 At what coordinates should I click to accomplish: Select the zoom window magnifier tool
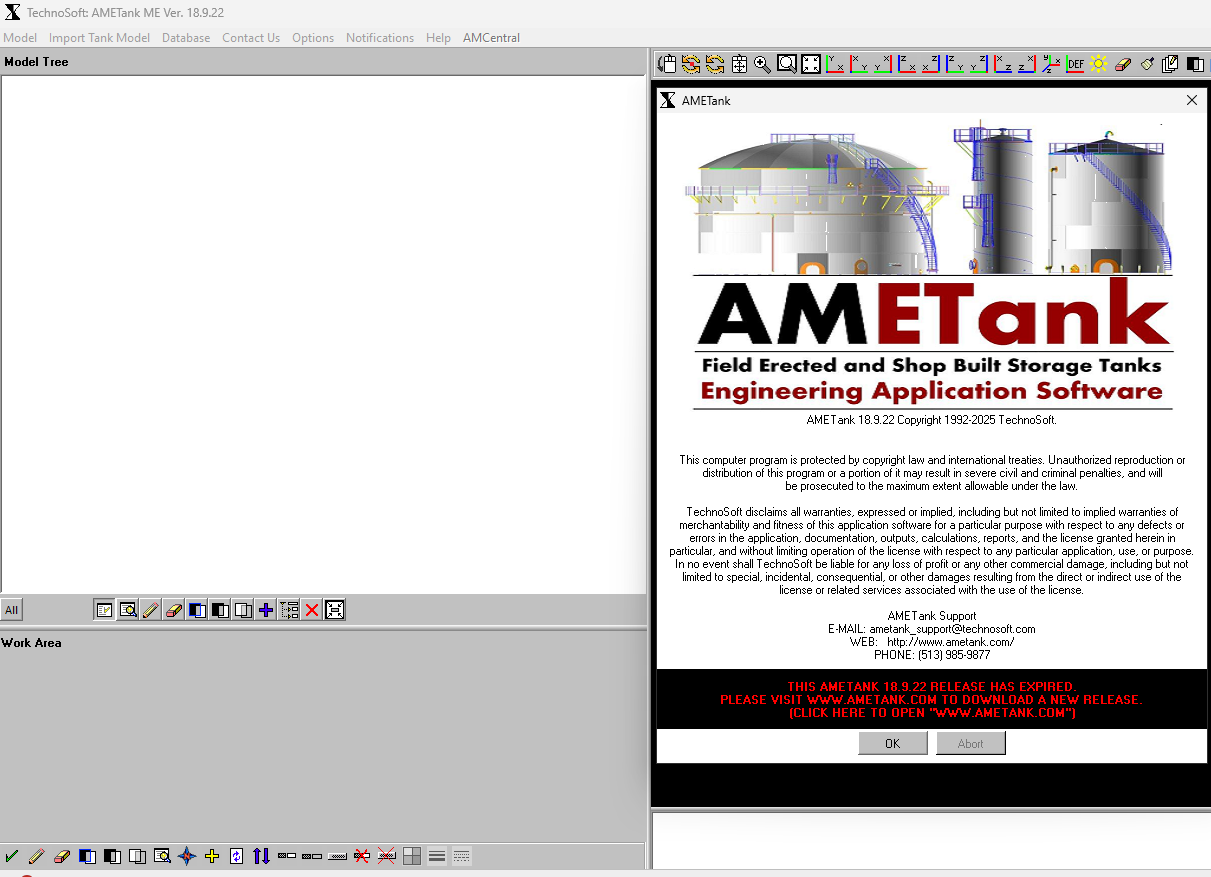(787, 64)
